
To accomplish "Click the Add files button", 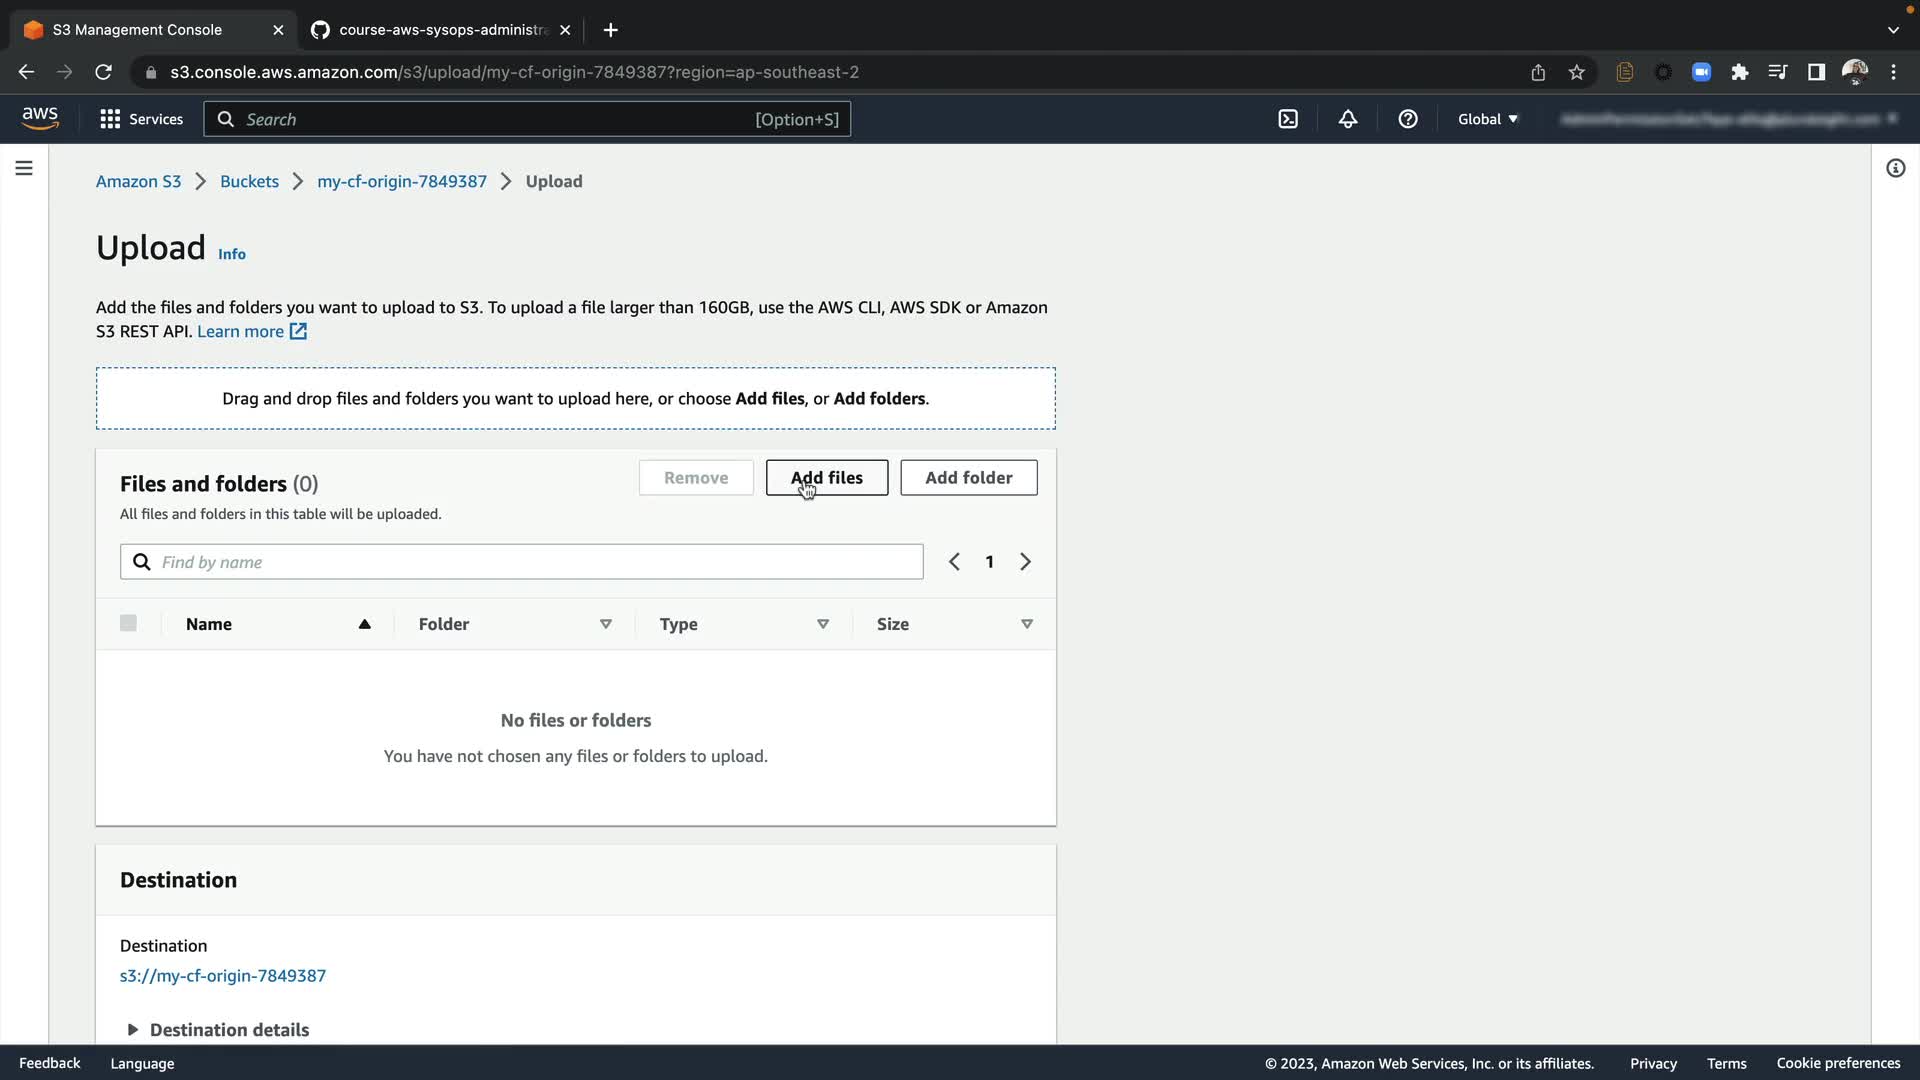I will coord(826,477).
